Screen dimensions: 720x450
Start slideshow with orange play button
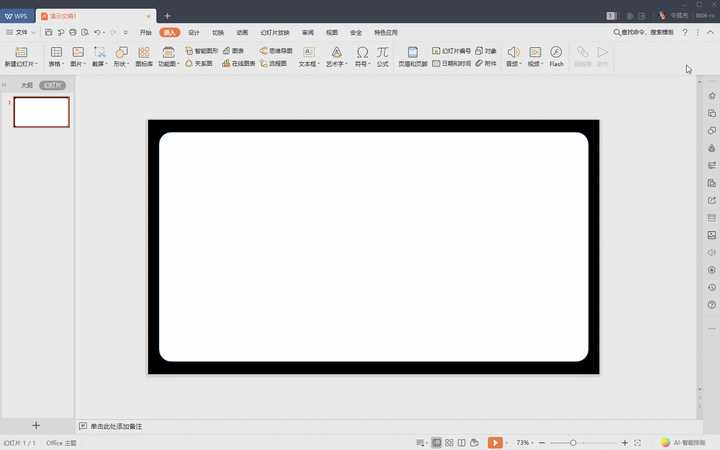pyautogui.click(x=495, y=443)
